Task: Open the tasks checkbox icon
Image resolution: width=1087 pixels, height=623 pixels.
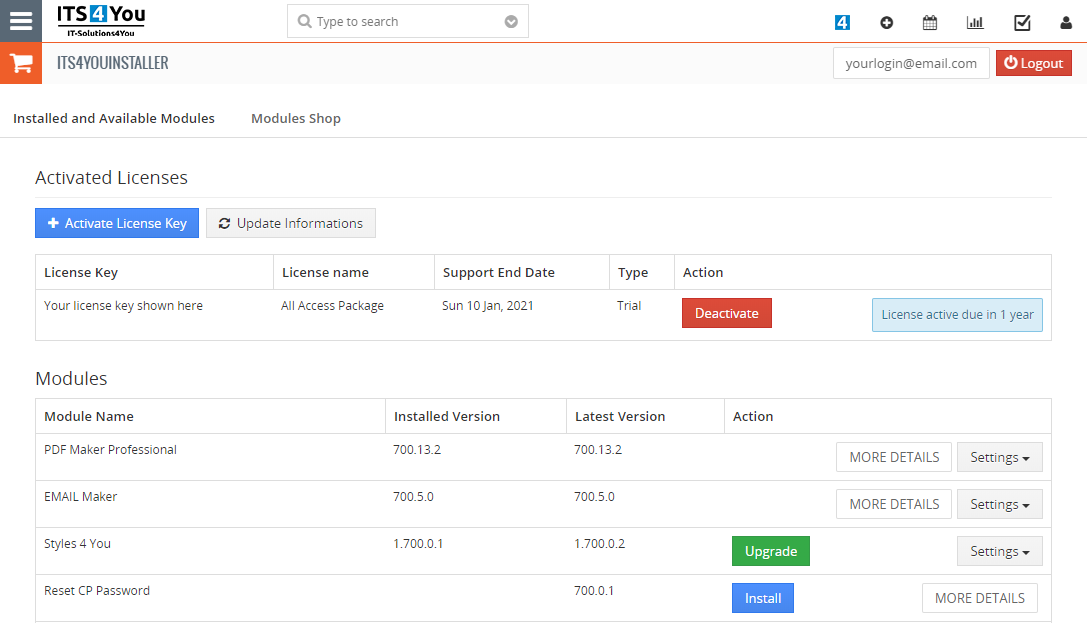Action: (x=1022, y=22)
